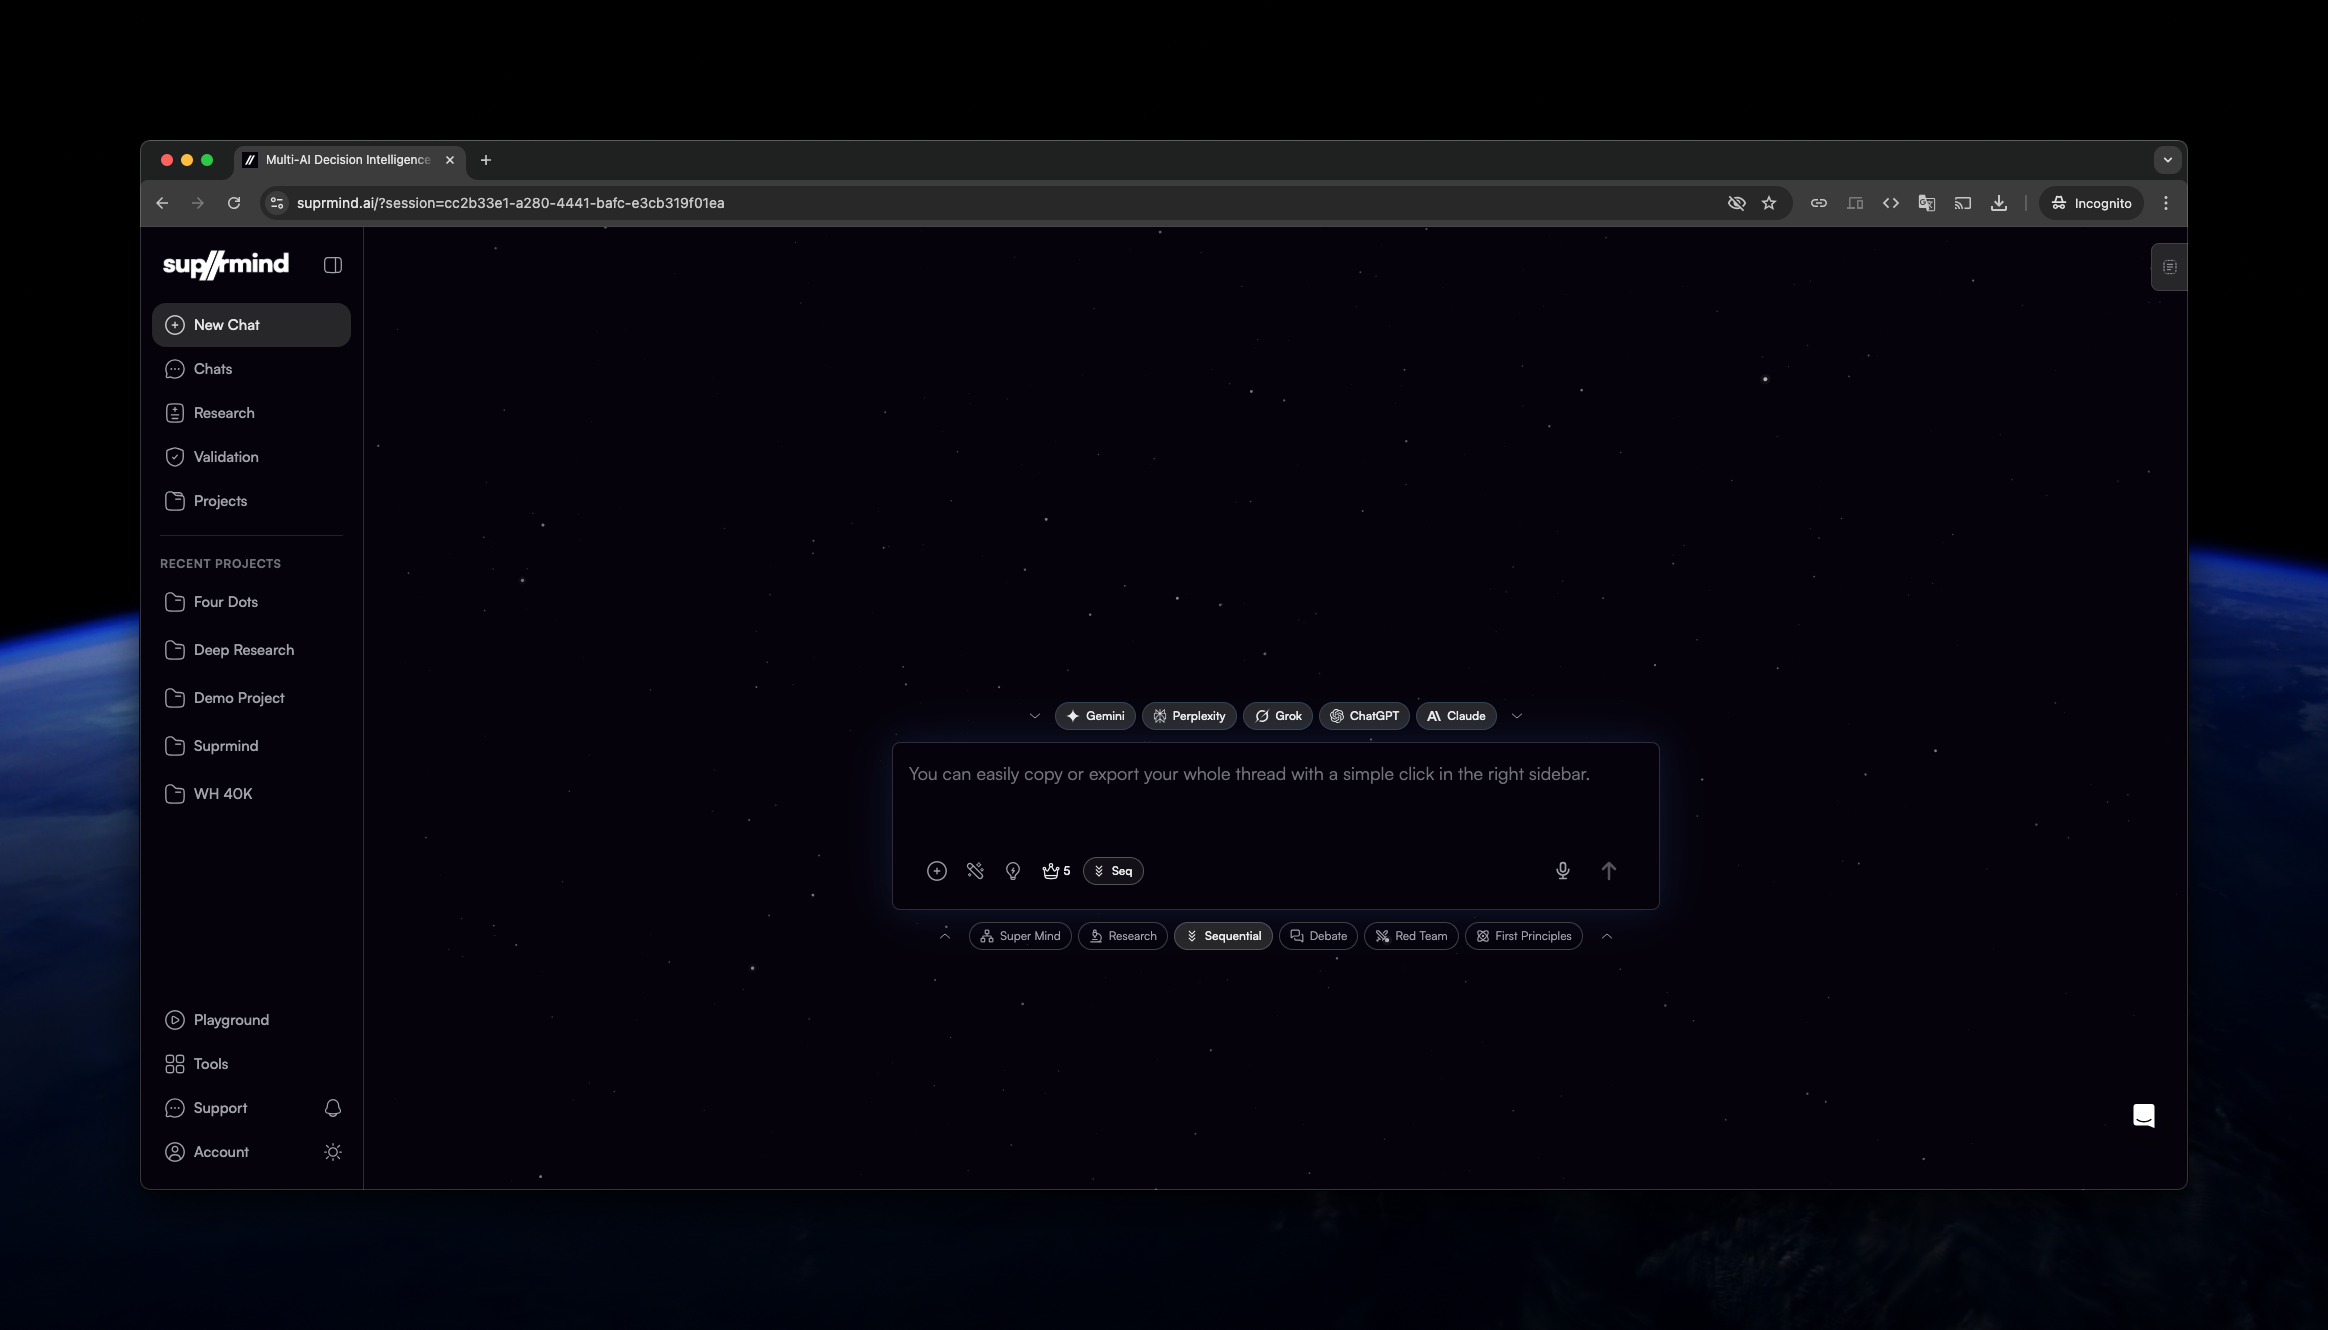Image resolution: width=2328 pixels, height=1330 pixels.
Task: Open the Seq mode dropdown
Action: 1113,871
